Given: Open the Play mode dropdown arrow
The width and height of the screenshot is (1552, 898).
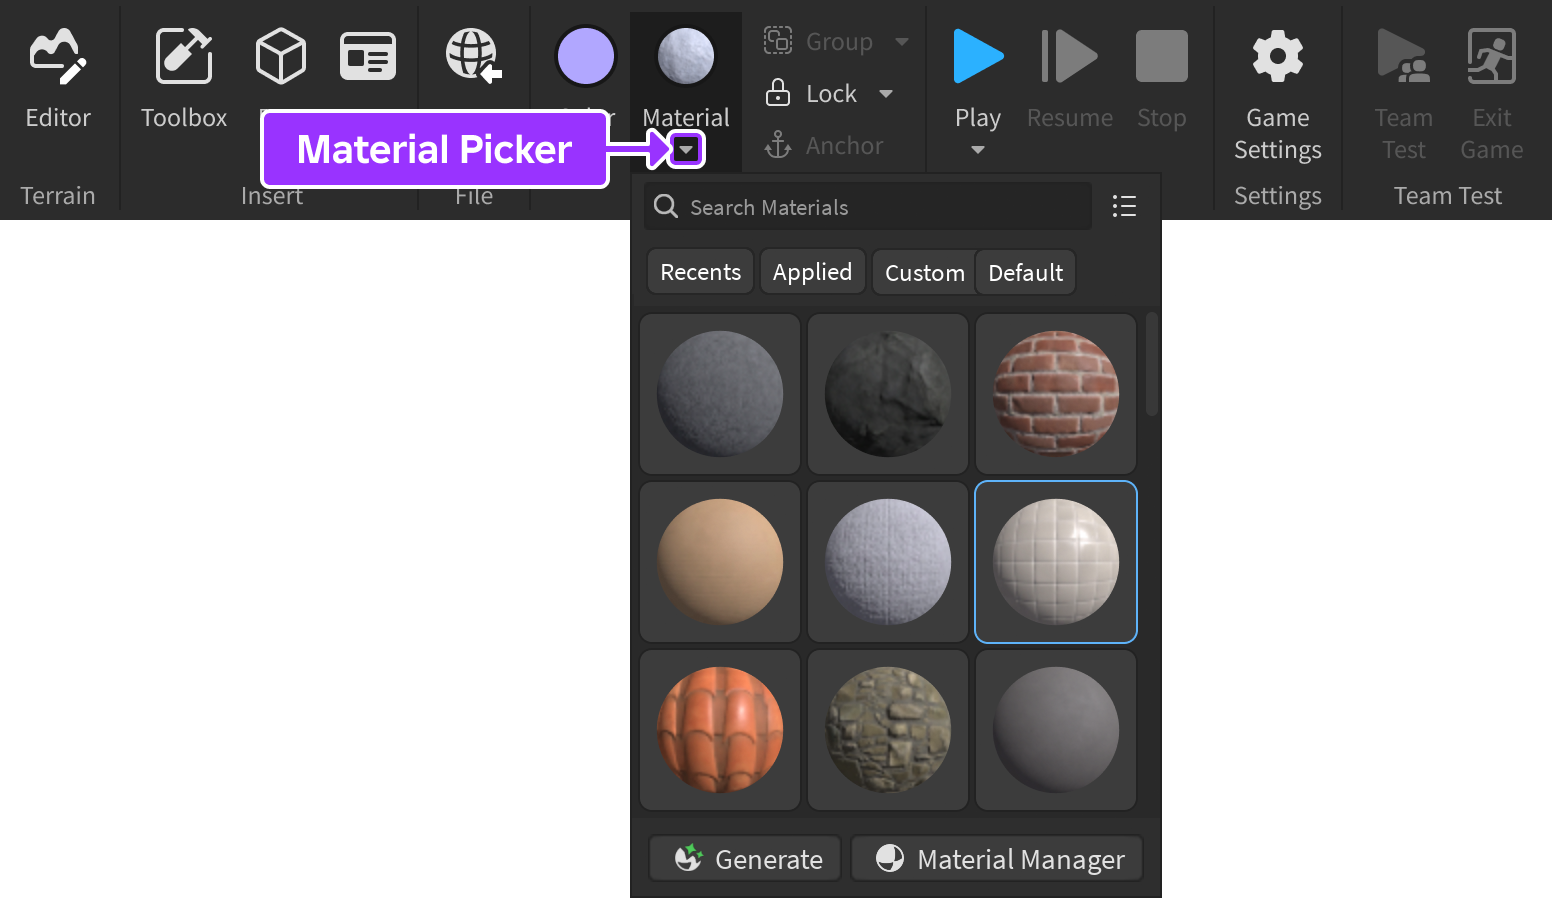Looking at the screenshot, I should 978,150.
